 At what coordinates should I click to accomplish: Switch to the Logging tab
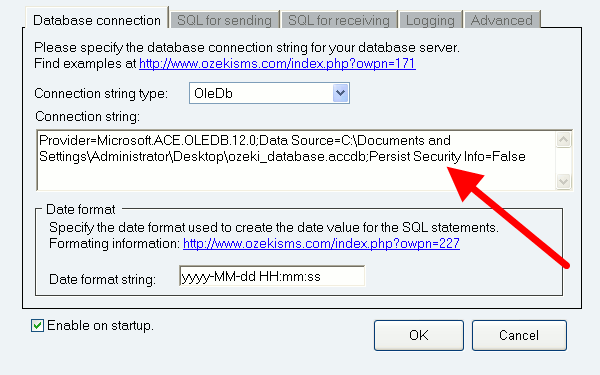(x=430, y=20)
